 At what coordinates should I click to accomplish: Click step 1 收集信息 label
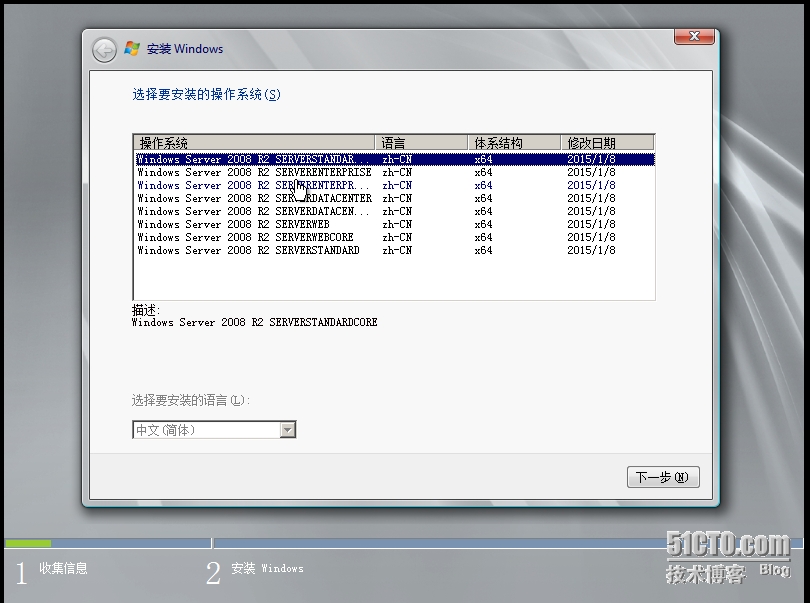(x=63, y=568)
